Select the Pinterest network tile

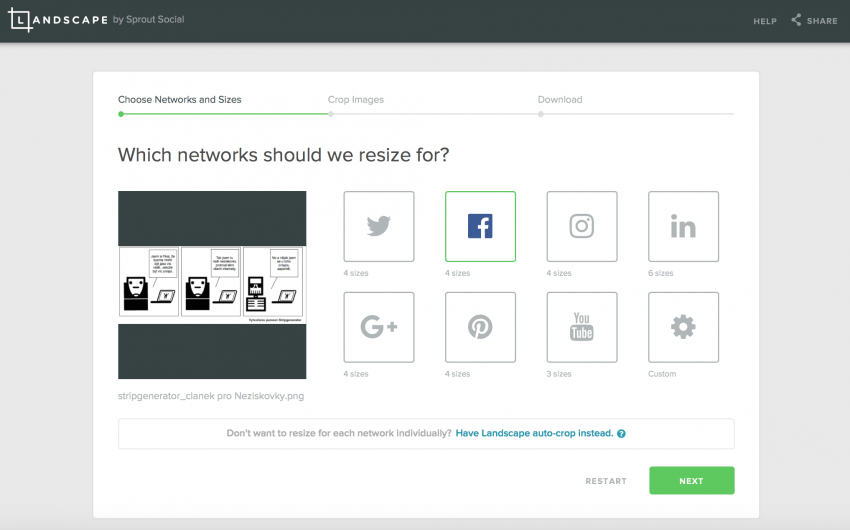[x=480, y=327]
